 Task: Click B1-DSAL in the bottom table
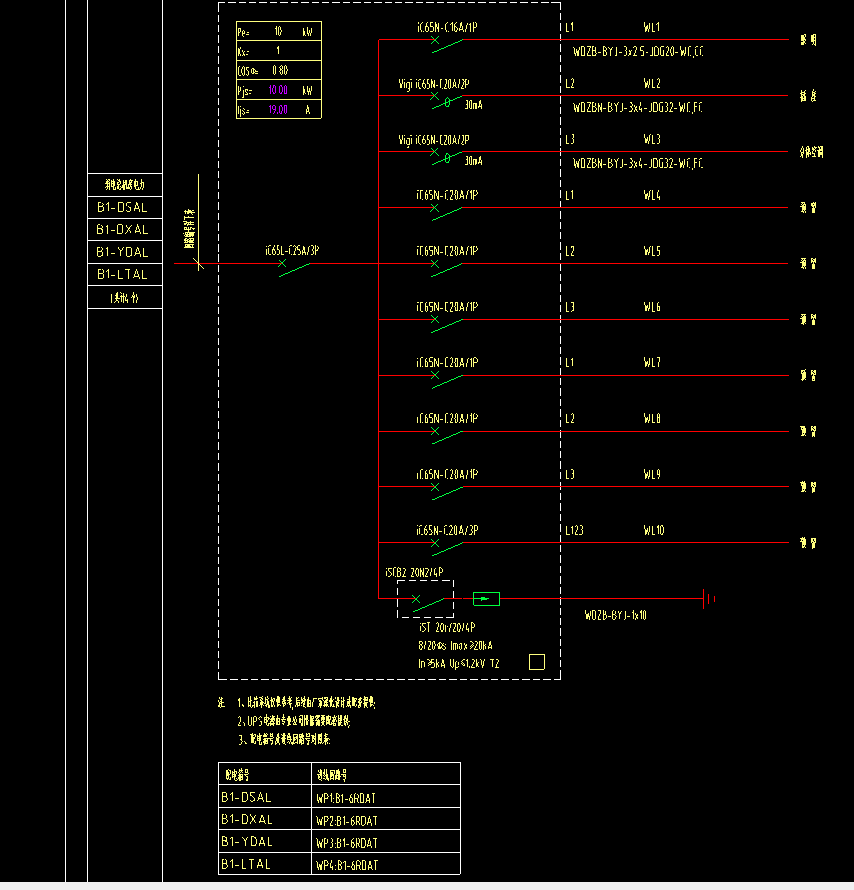[246, 797]
